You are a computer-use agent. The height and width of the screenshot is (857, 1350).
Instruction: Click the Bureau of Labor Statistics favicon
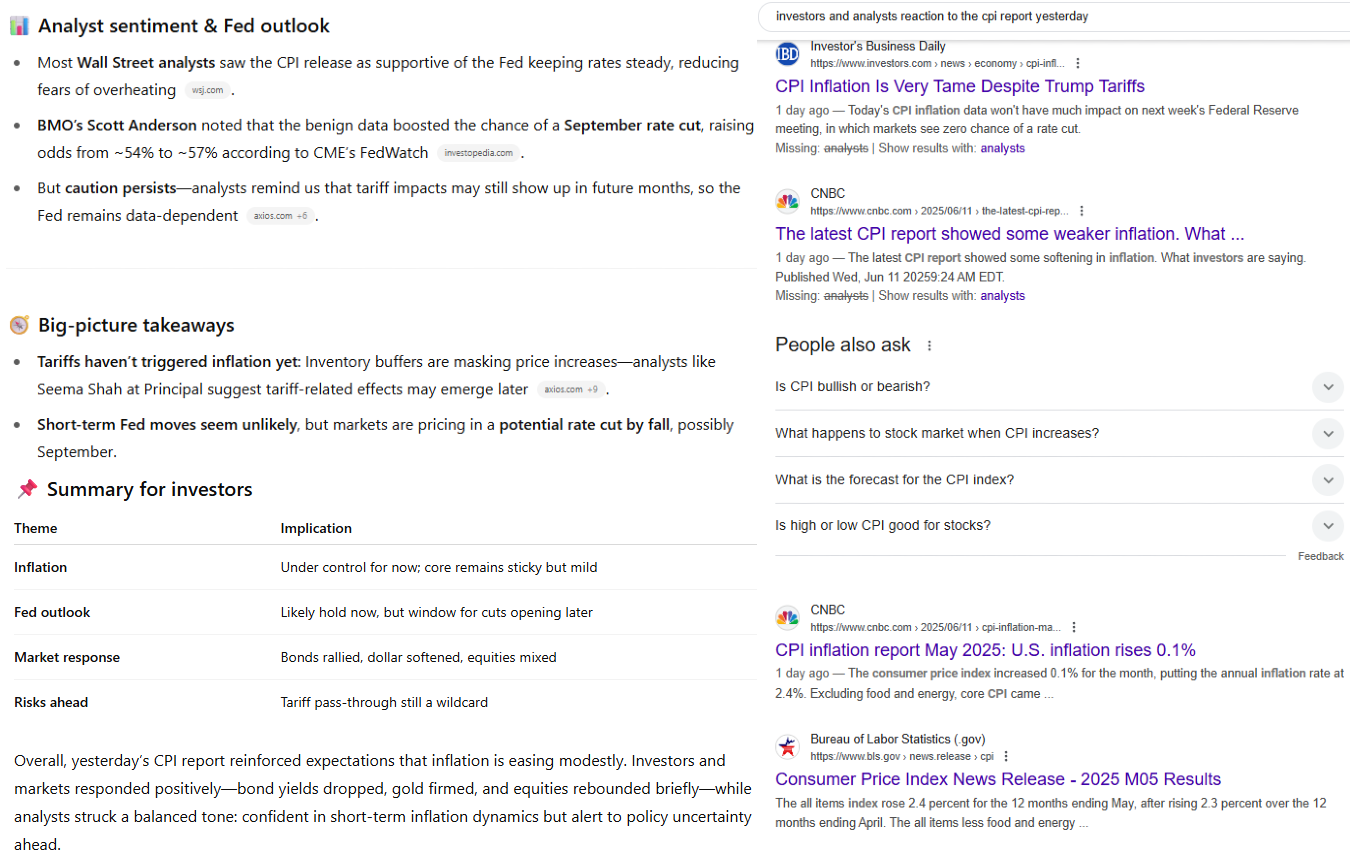pos(788,747)
